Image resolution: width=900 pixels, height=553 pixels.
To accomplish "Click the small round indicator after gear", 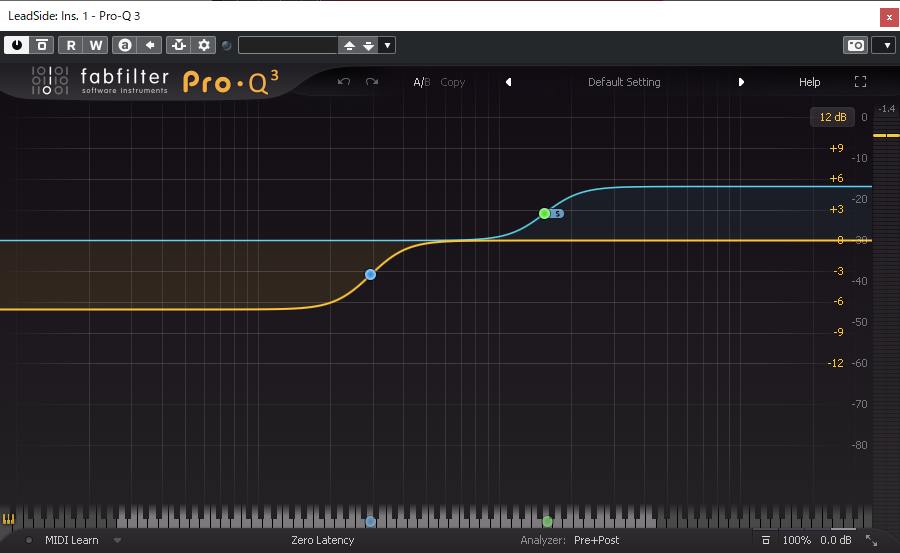I will (x=227, y=45).
